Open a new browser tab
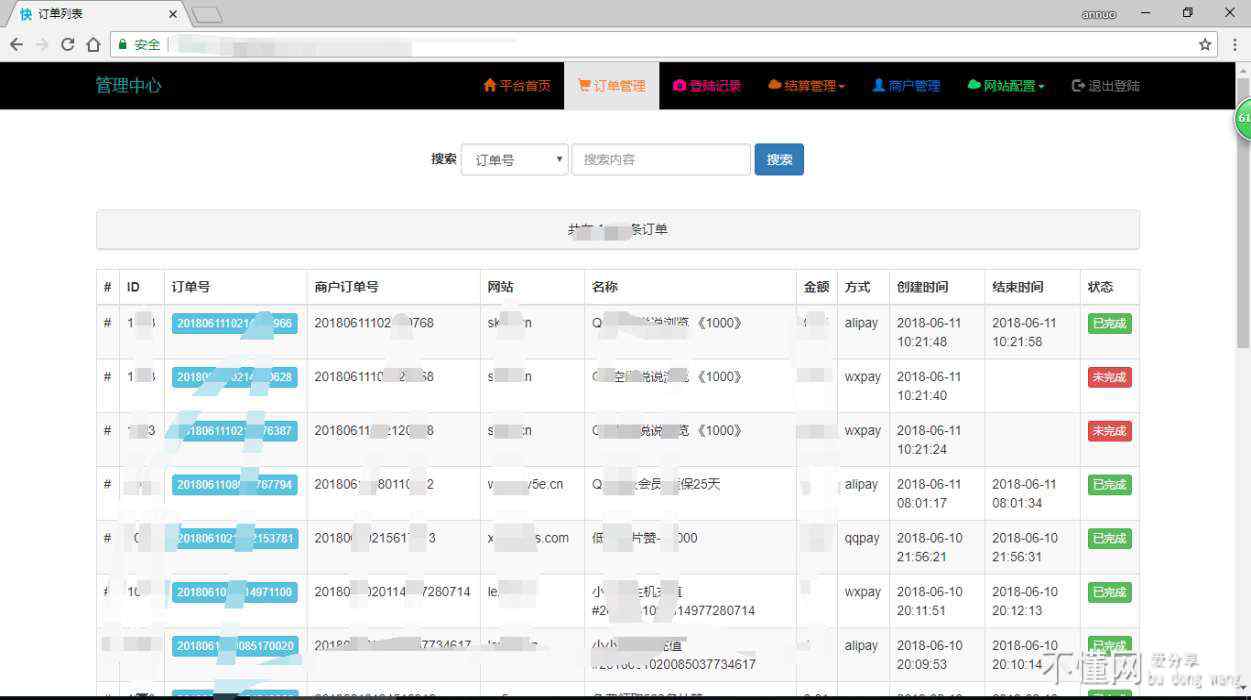1251x700 pixels. [x=207, y=14]
